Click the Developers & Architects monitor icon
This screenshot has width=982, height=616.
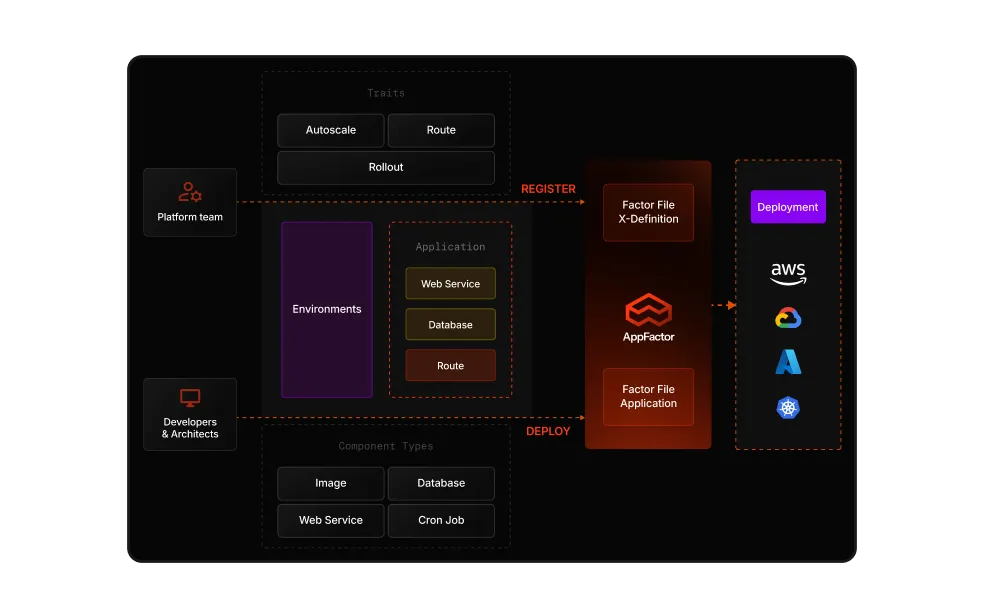[x=190, y=398]
